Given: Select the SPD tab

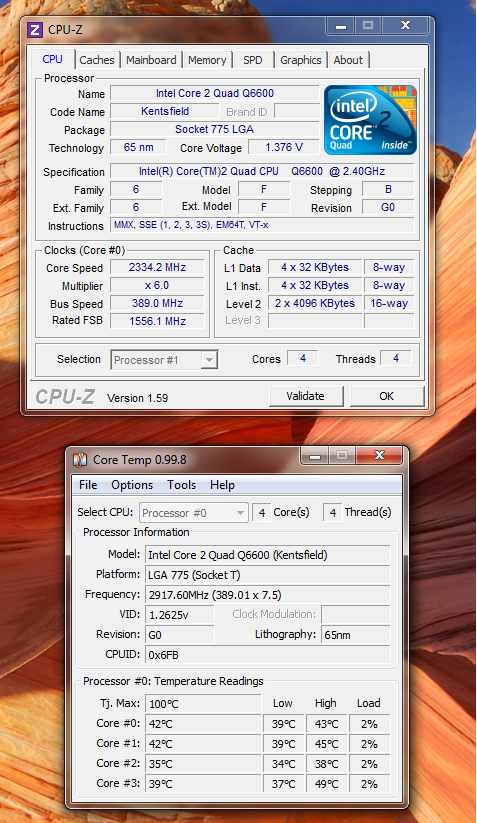Looking at the screenshot, I should [x=252, y=60].
